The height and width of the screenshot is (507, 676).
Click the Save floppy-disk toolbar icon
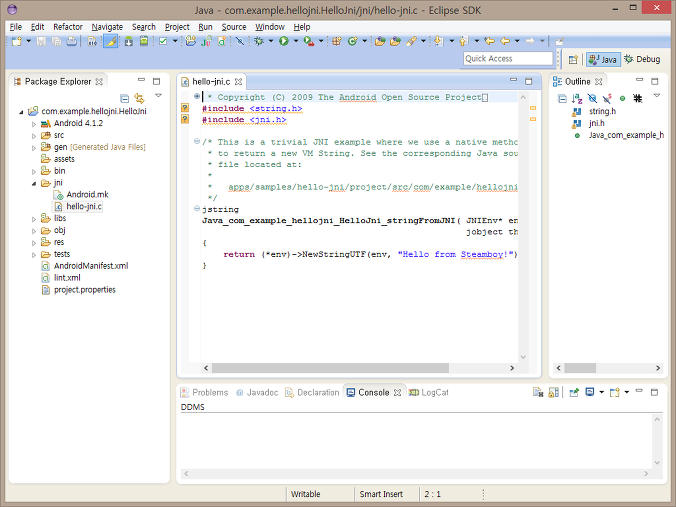tap(41, 41)
